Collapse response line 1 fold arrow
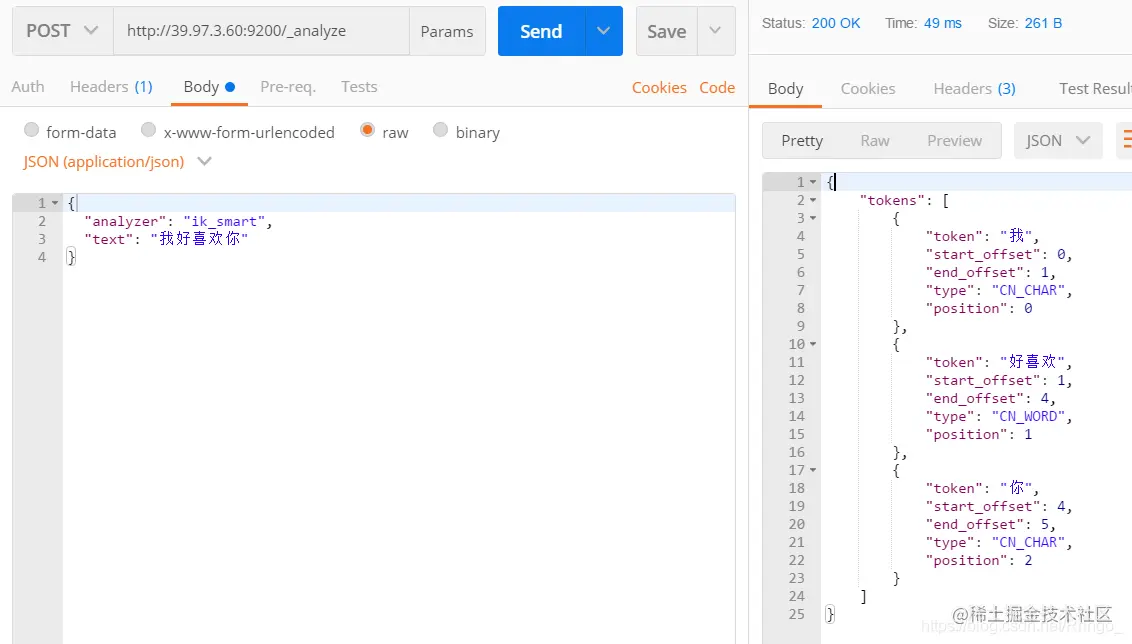 click(813, 182)
